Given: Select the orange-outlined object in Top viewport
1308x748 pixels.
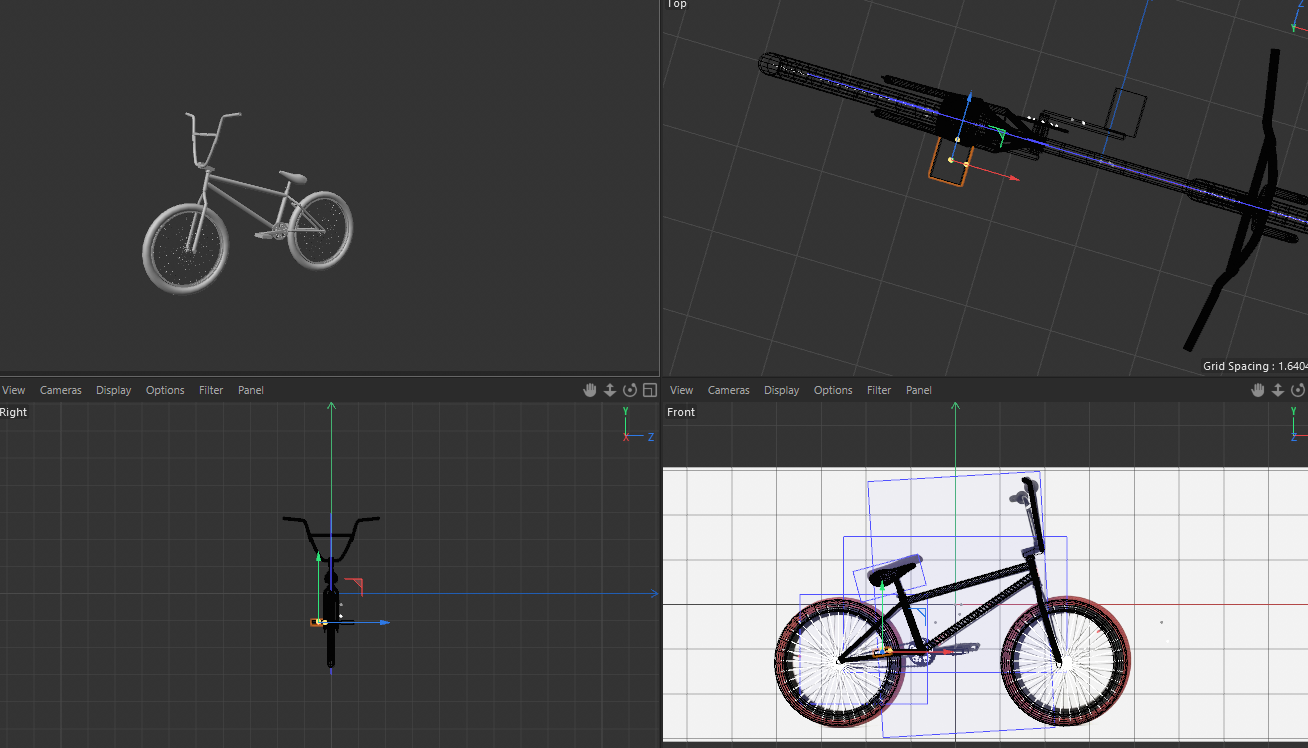Looking at the screenshot, I should [949, 161].
